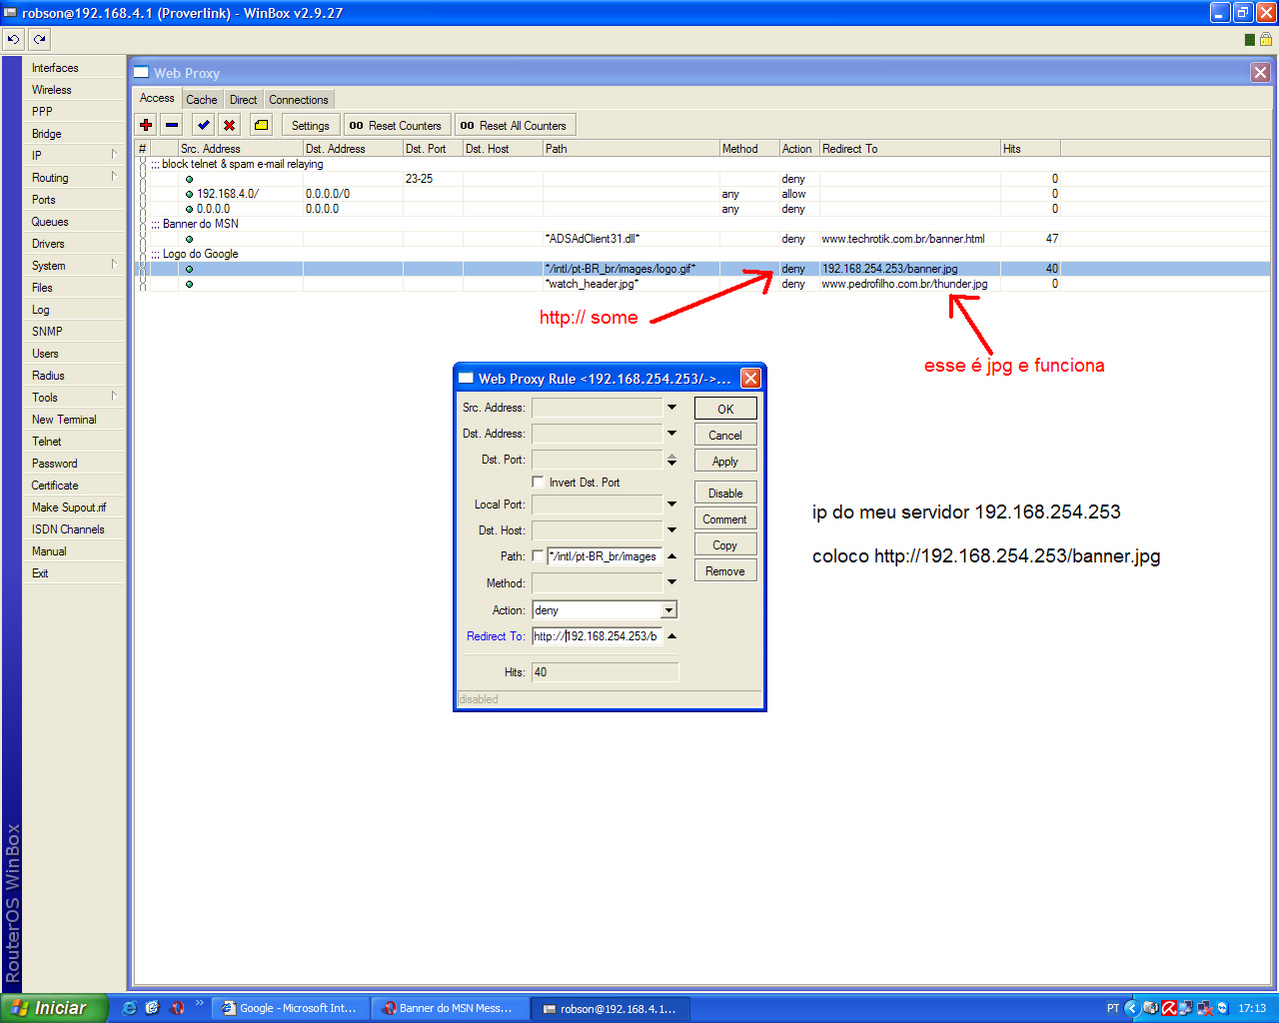This screenshot has width=1279, height=1023.
Task: Toggle the Path invert checkbox
Action: point(538,556)
